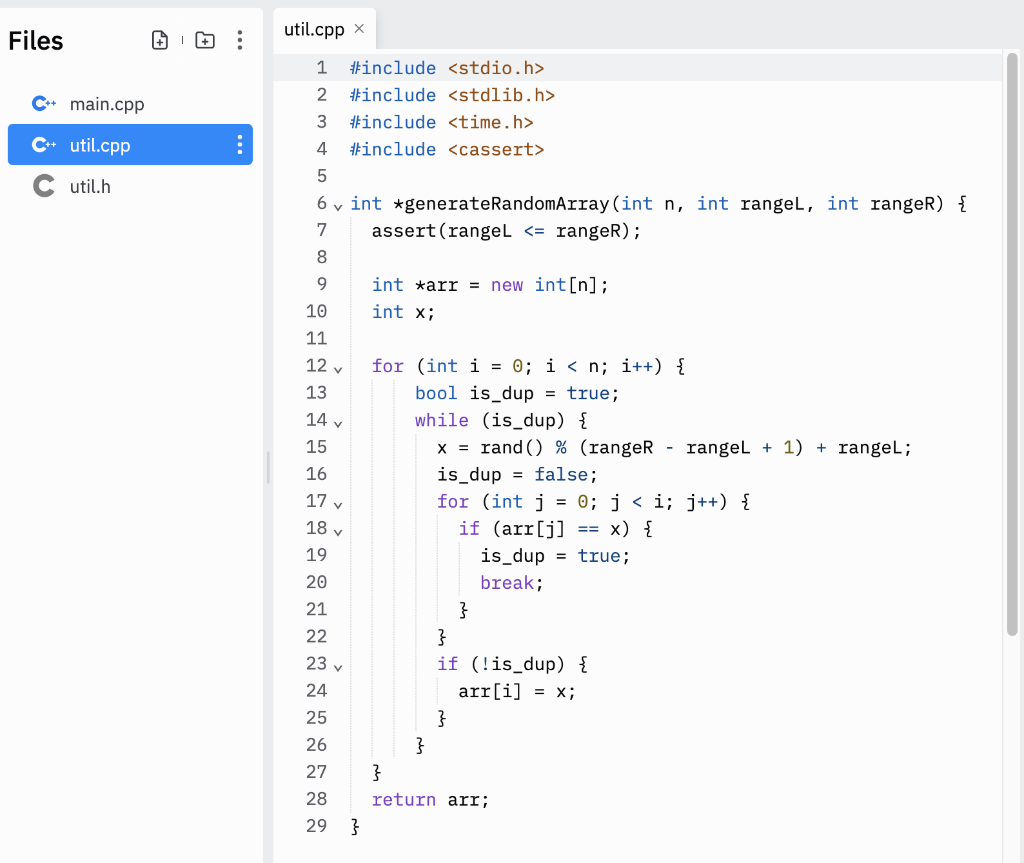Open the options menu on the util.cpp row
Image resolution: width=1024 pixels, height=863 pixels.
239,144
